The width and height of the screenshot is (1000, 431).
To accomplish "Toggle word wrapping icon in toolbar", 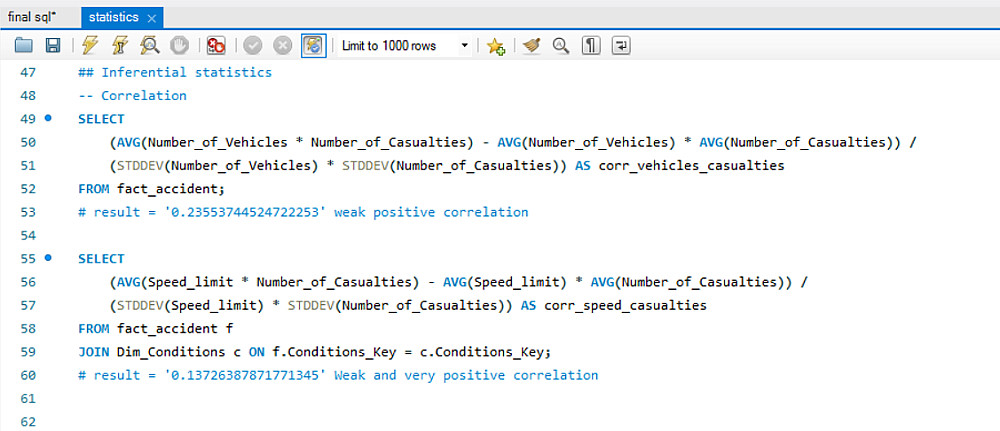I will point(621,46).
